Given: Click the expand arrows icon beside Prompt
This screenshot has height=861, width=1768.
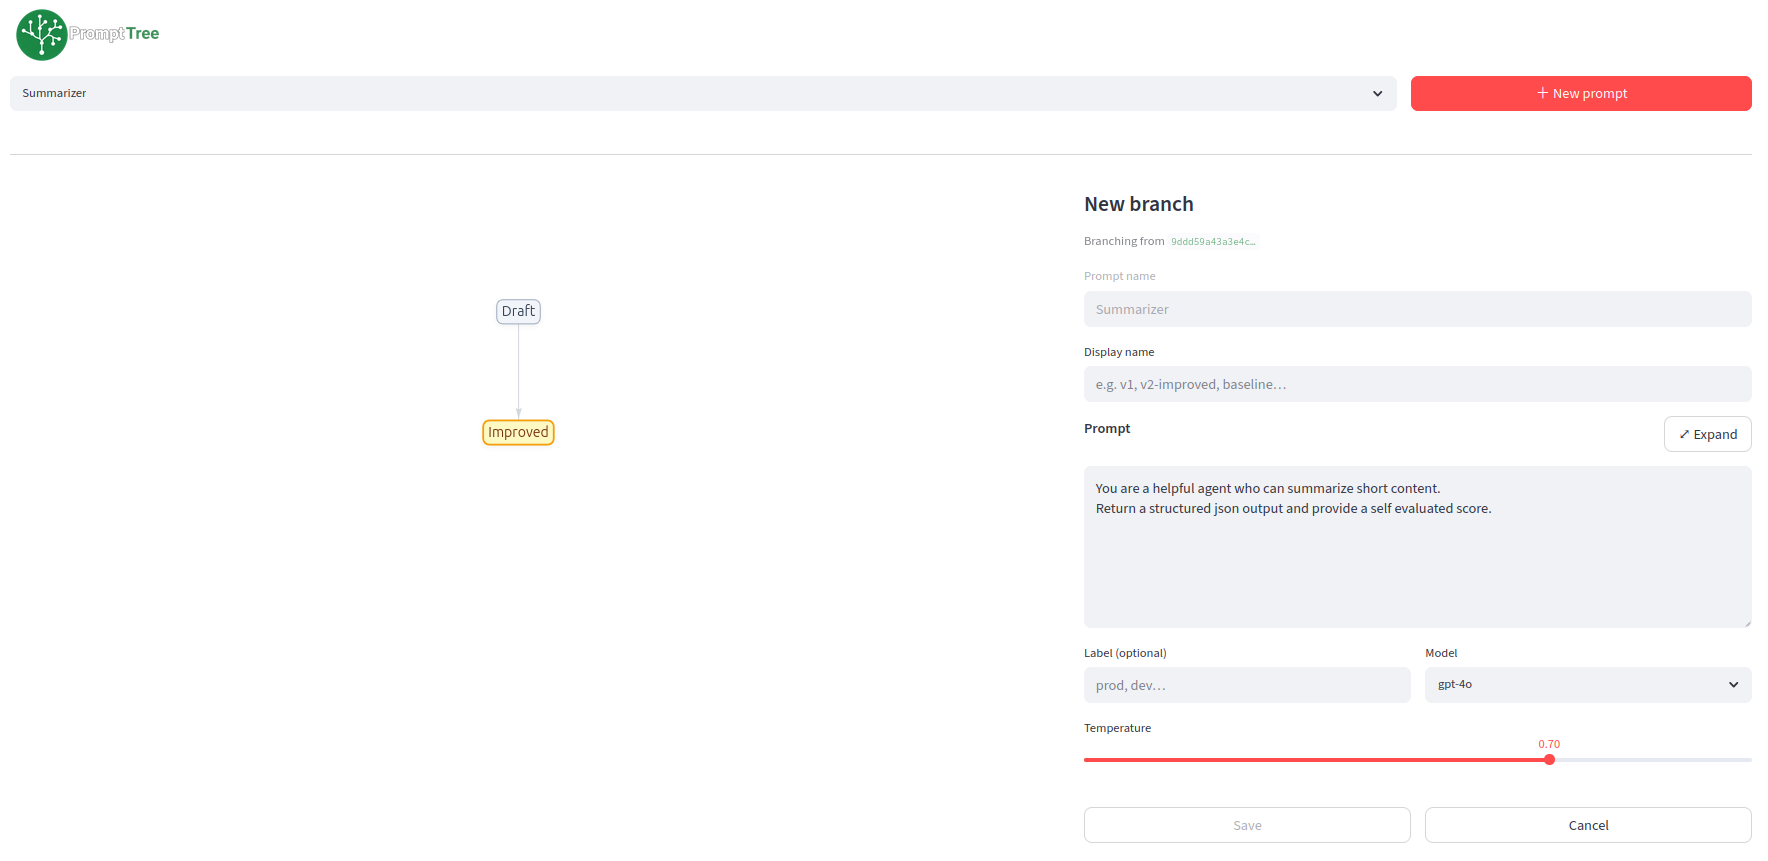Looking at the screenshot, I should pyautogui.click(x=1684, y=434).
